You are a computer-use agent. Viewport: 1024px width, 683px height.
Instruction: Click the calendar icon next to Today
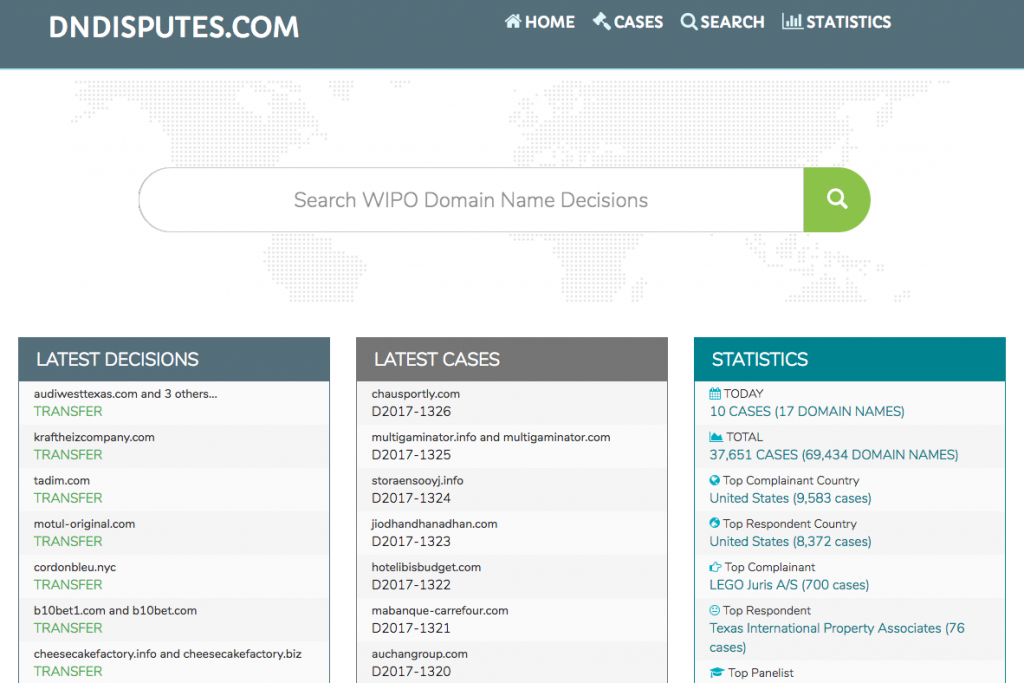click(x=715, y=394)
